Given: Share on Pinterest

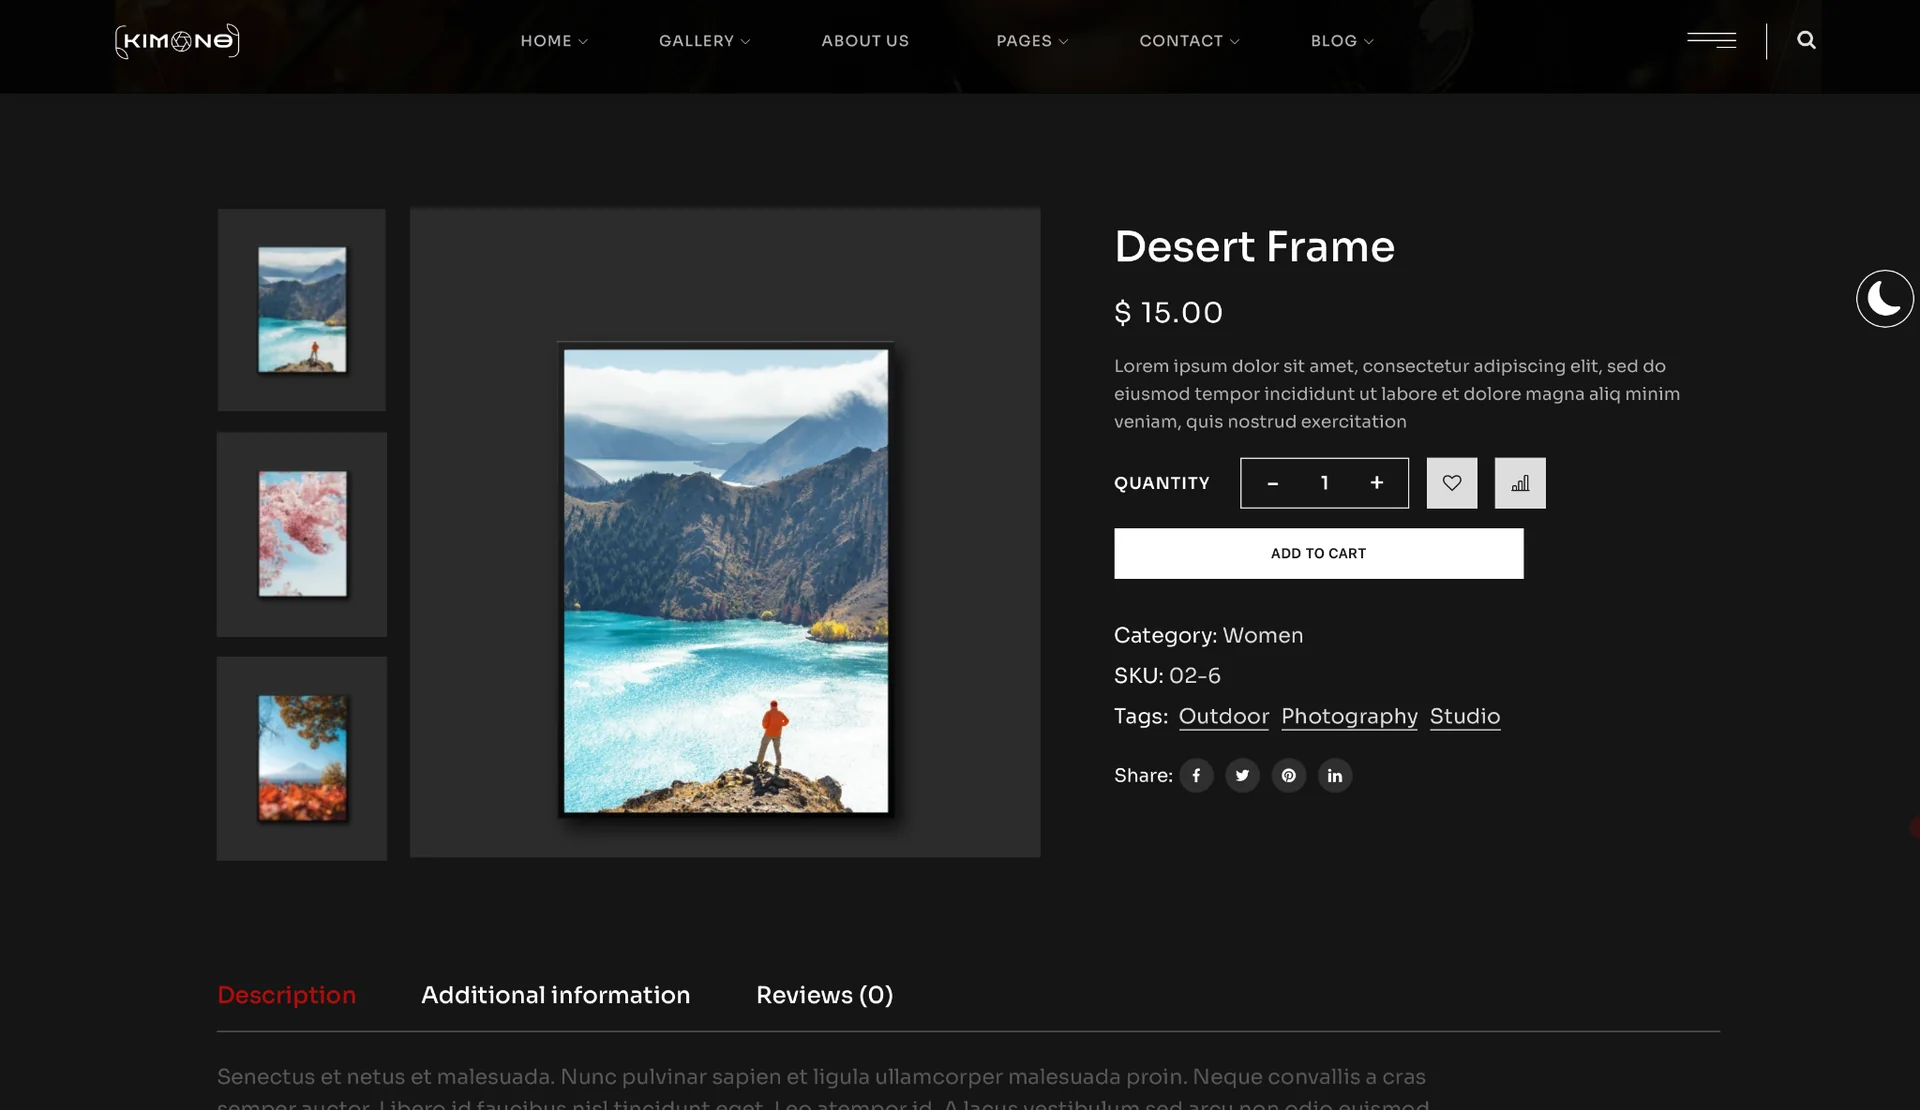Looking at the screenshot, I should [x=1289, y=776].
